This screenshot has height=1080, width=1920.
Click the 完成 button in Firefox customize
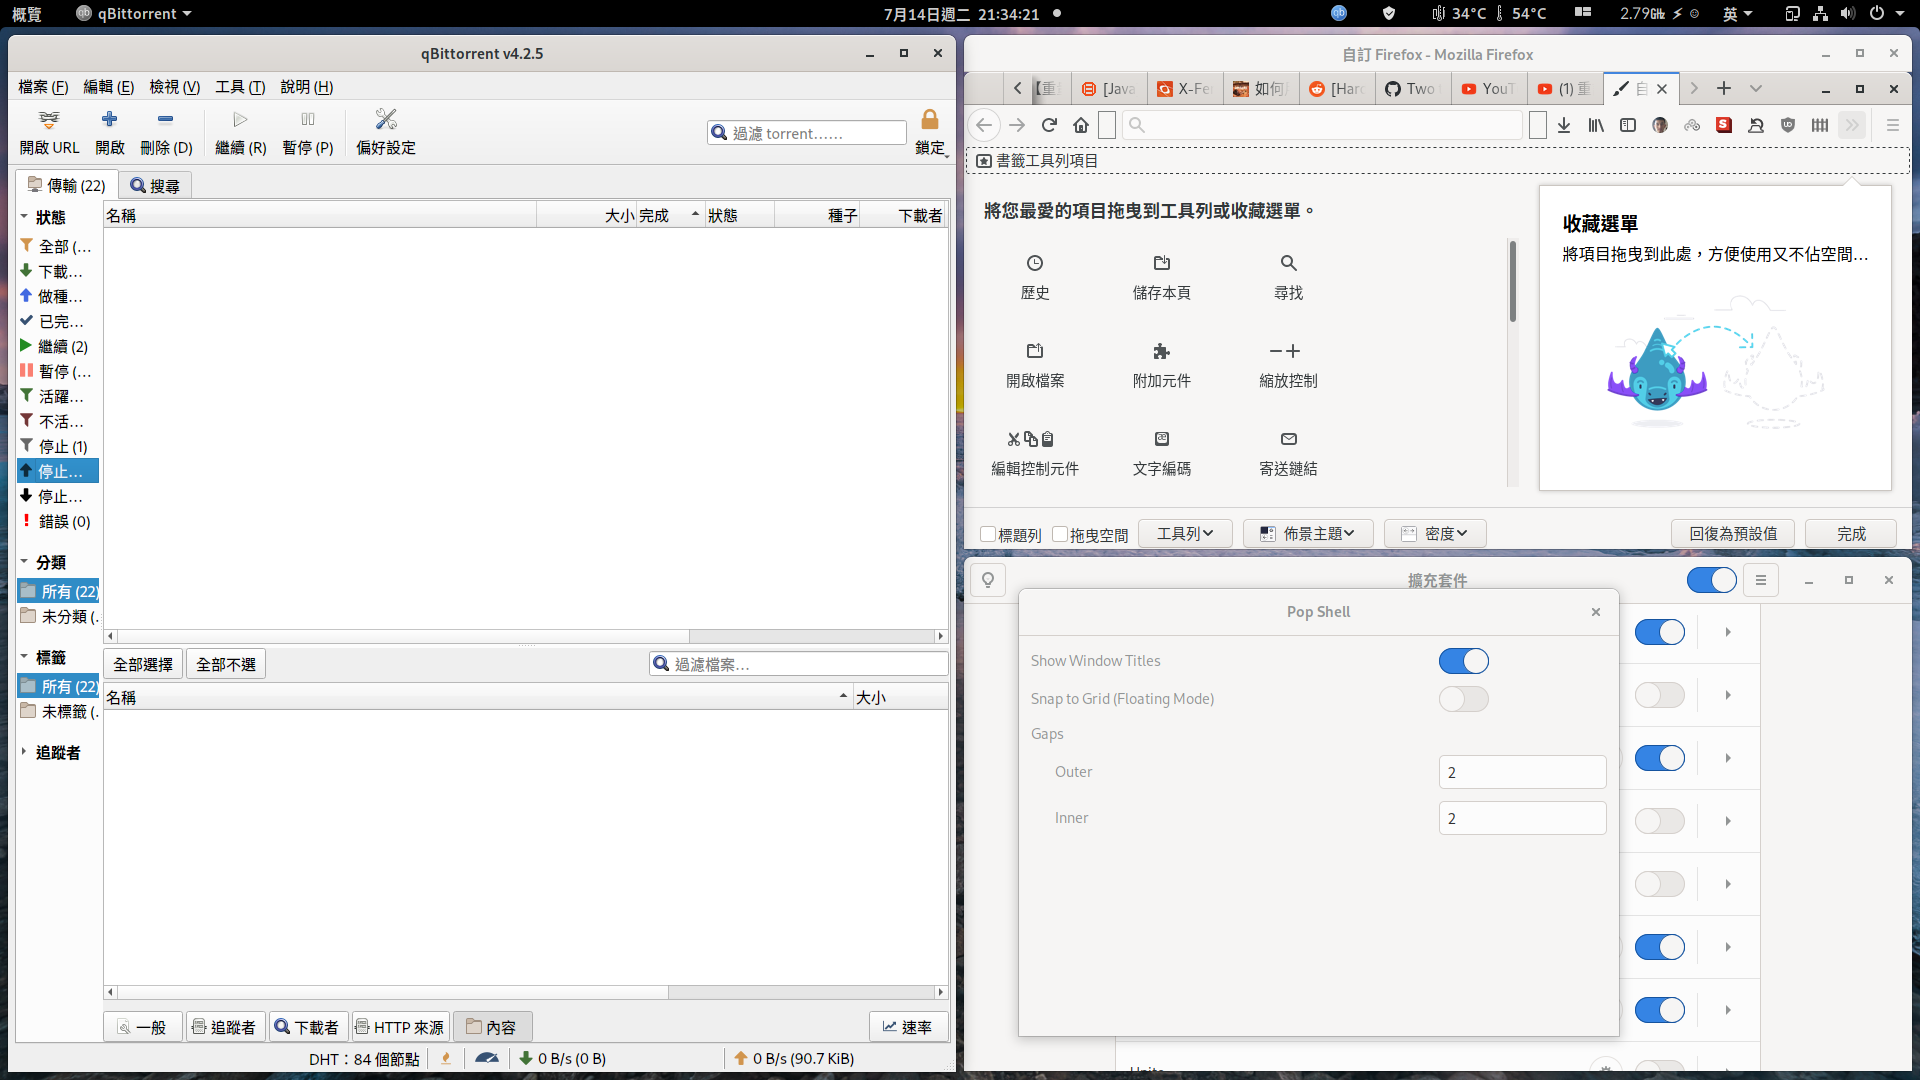point(1851,534)
